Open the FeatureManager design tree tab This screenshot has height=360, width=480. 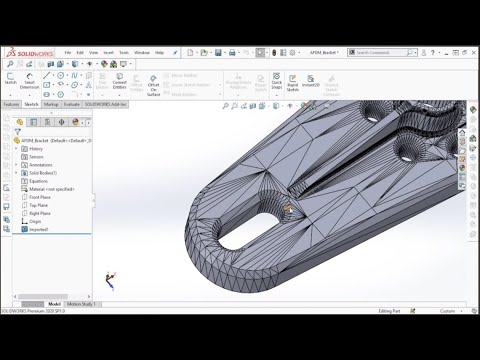pos(20,122)
